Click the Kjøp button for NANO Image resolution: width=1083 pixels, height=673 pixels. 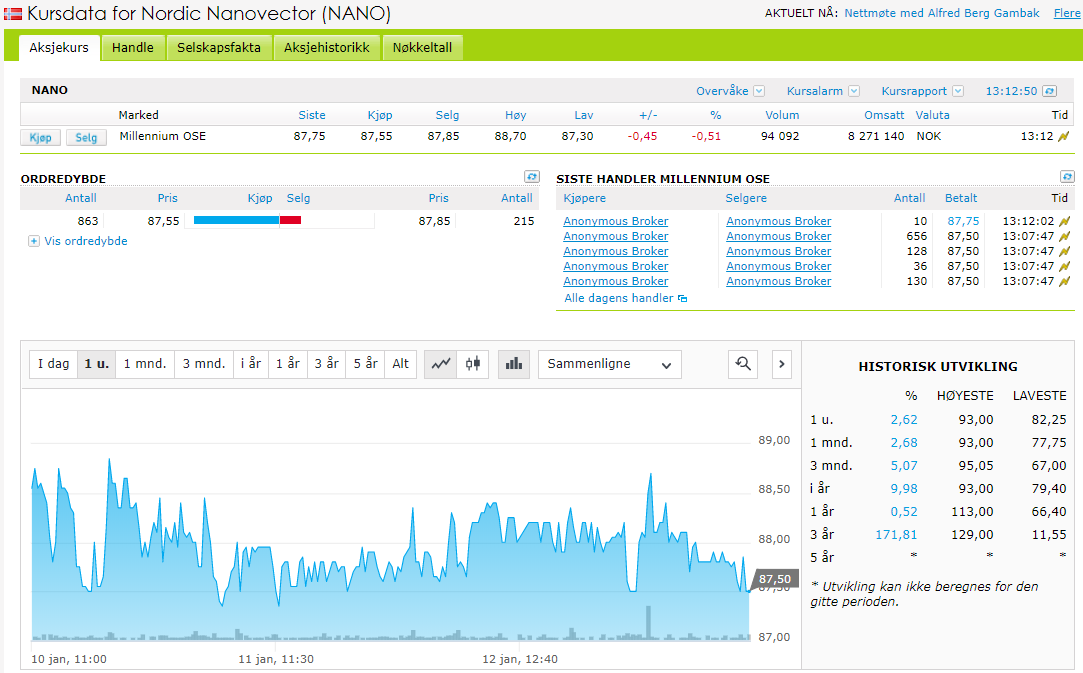pos(41,138)
